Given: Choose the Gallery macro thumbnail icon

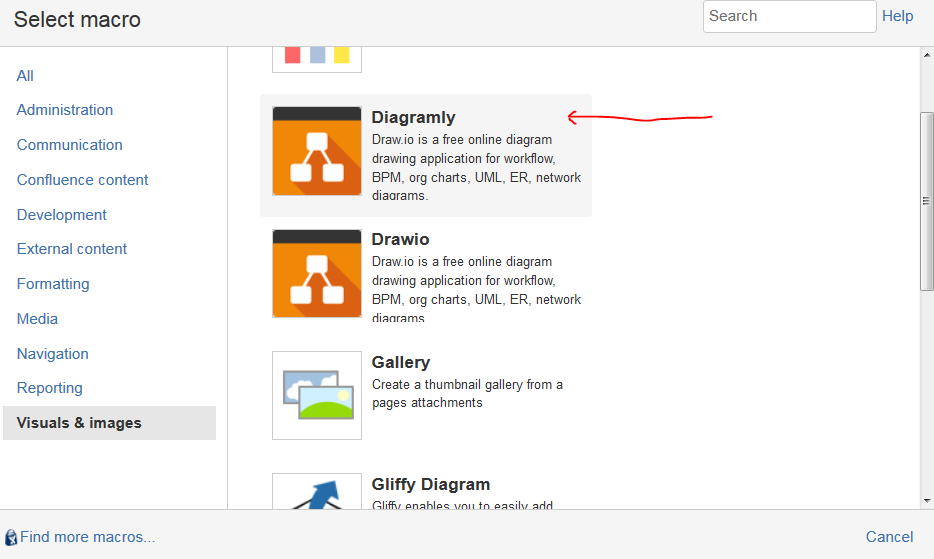Looking at the screenshot, I should (x=316, y=395).
